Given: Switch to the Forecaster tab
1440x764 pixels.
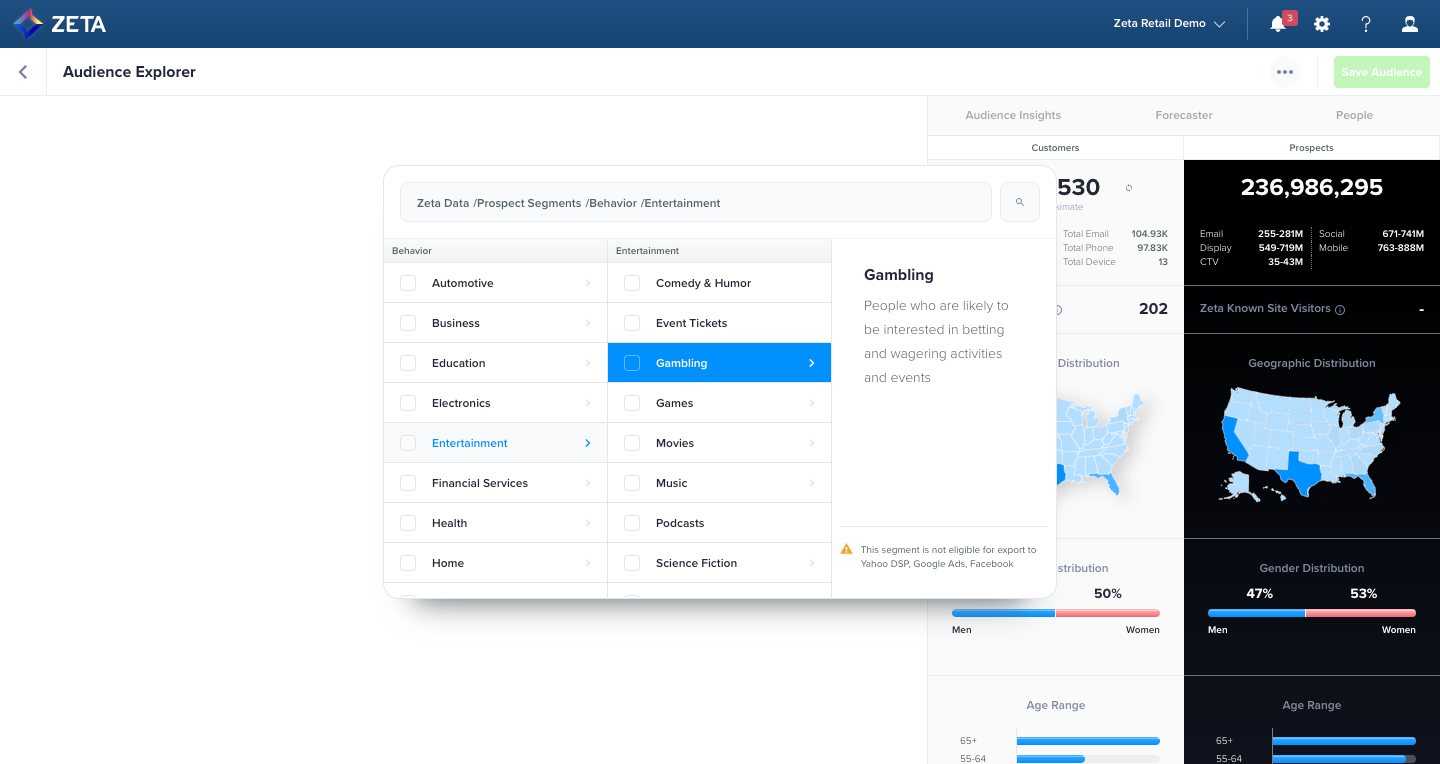Looking at the screenshot, I should pyautogui.click(x=1183, y=115).
